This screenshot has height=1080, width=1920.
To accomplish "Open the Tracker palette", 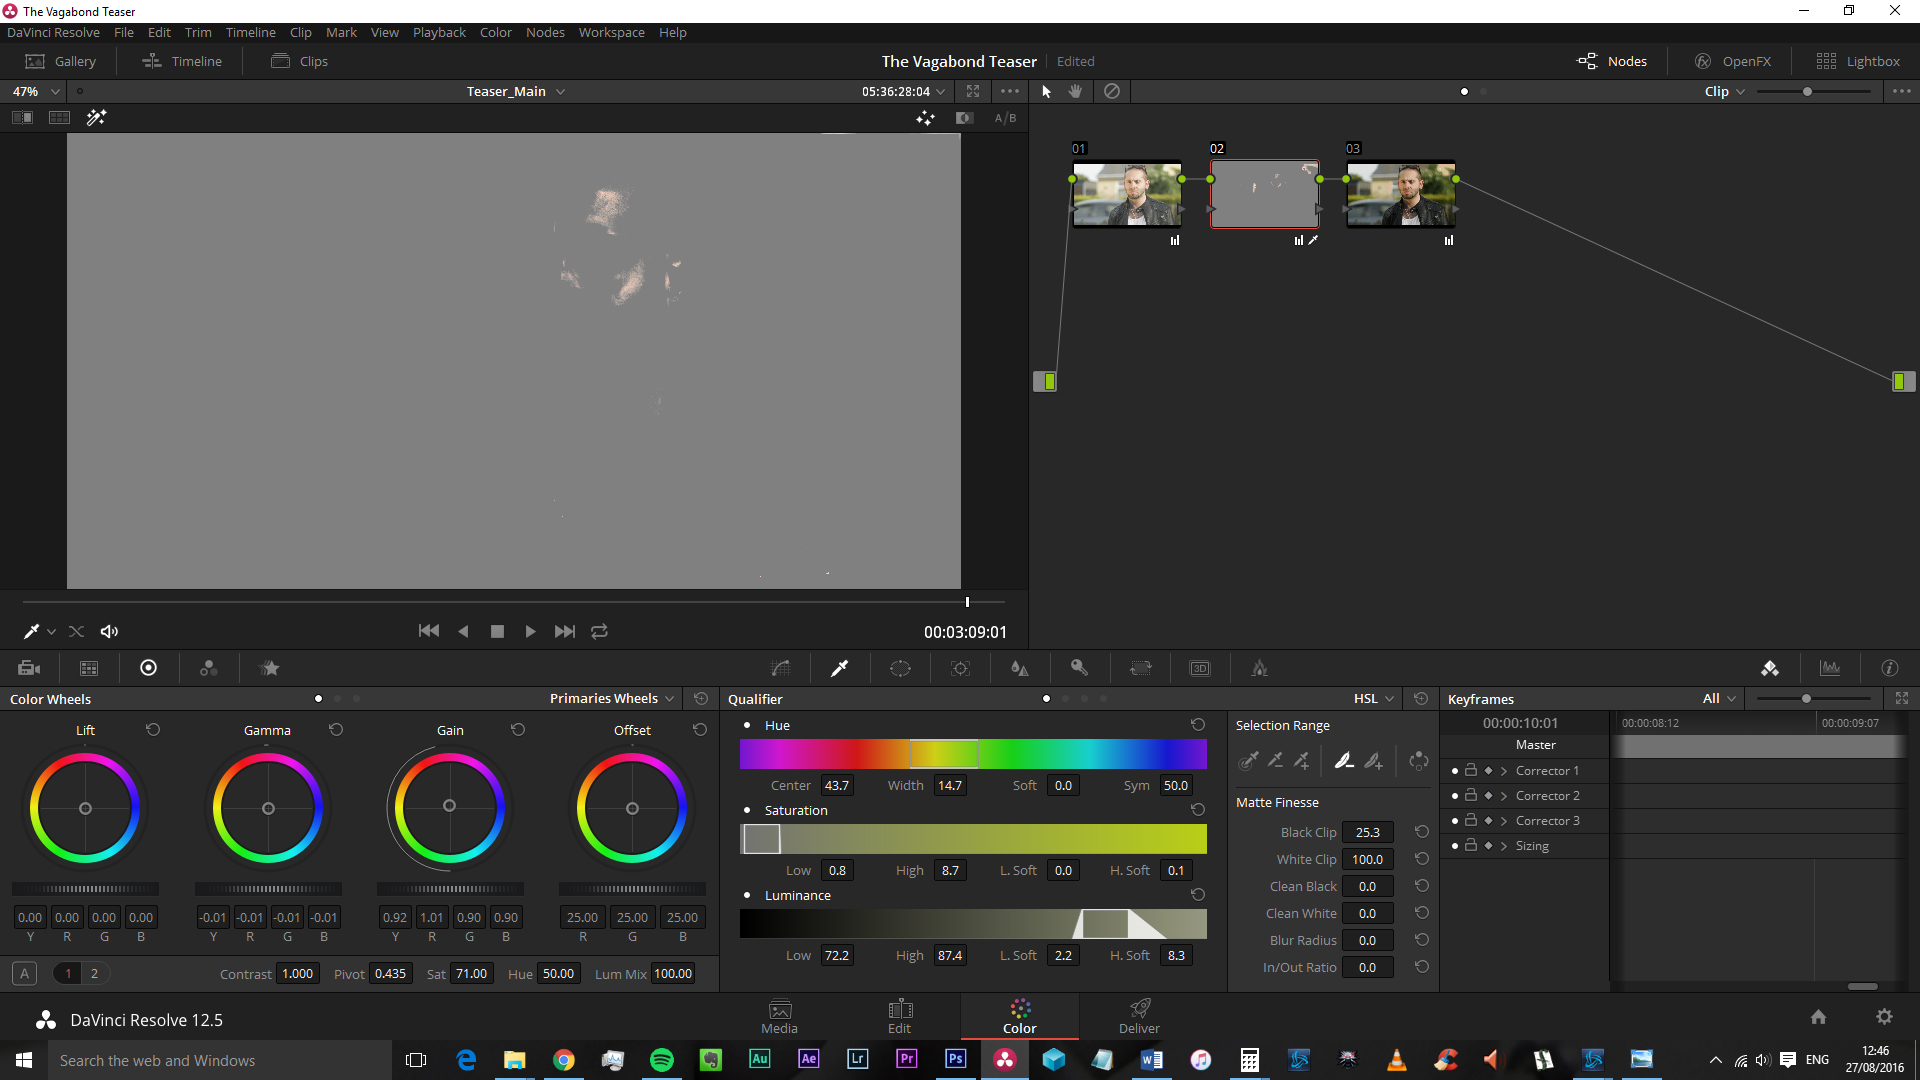I will point(961,668).
